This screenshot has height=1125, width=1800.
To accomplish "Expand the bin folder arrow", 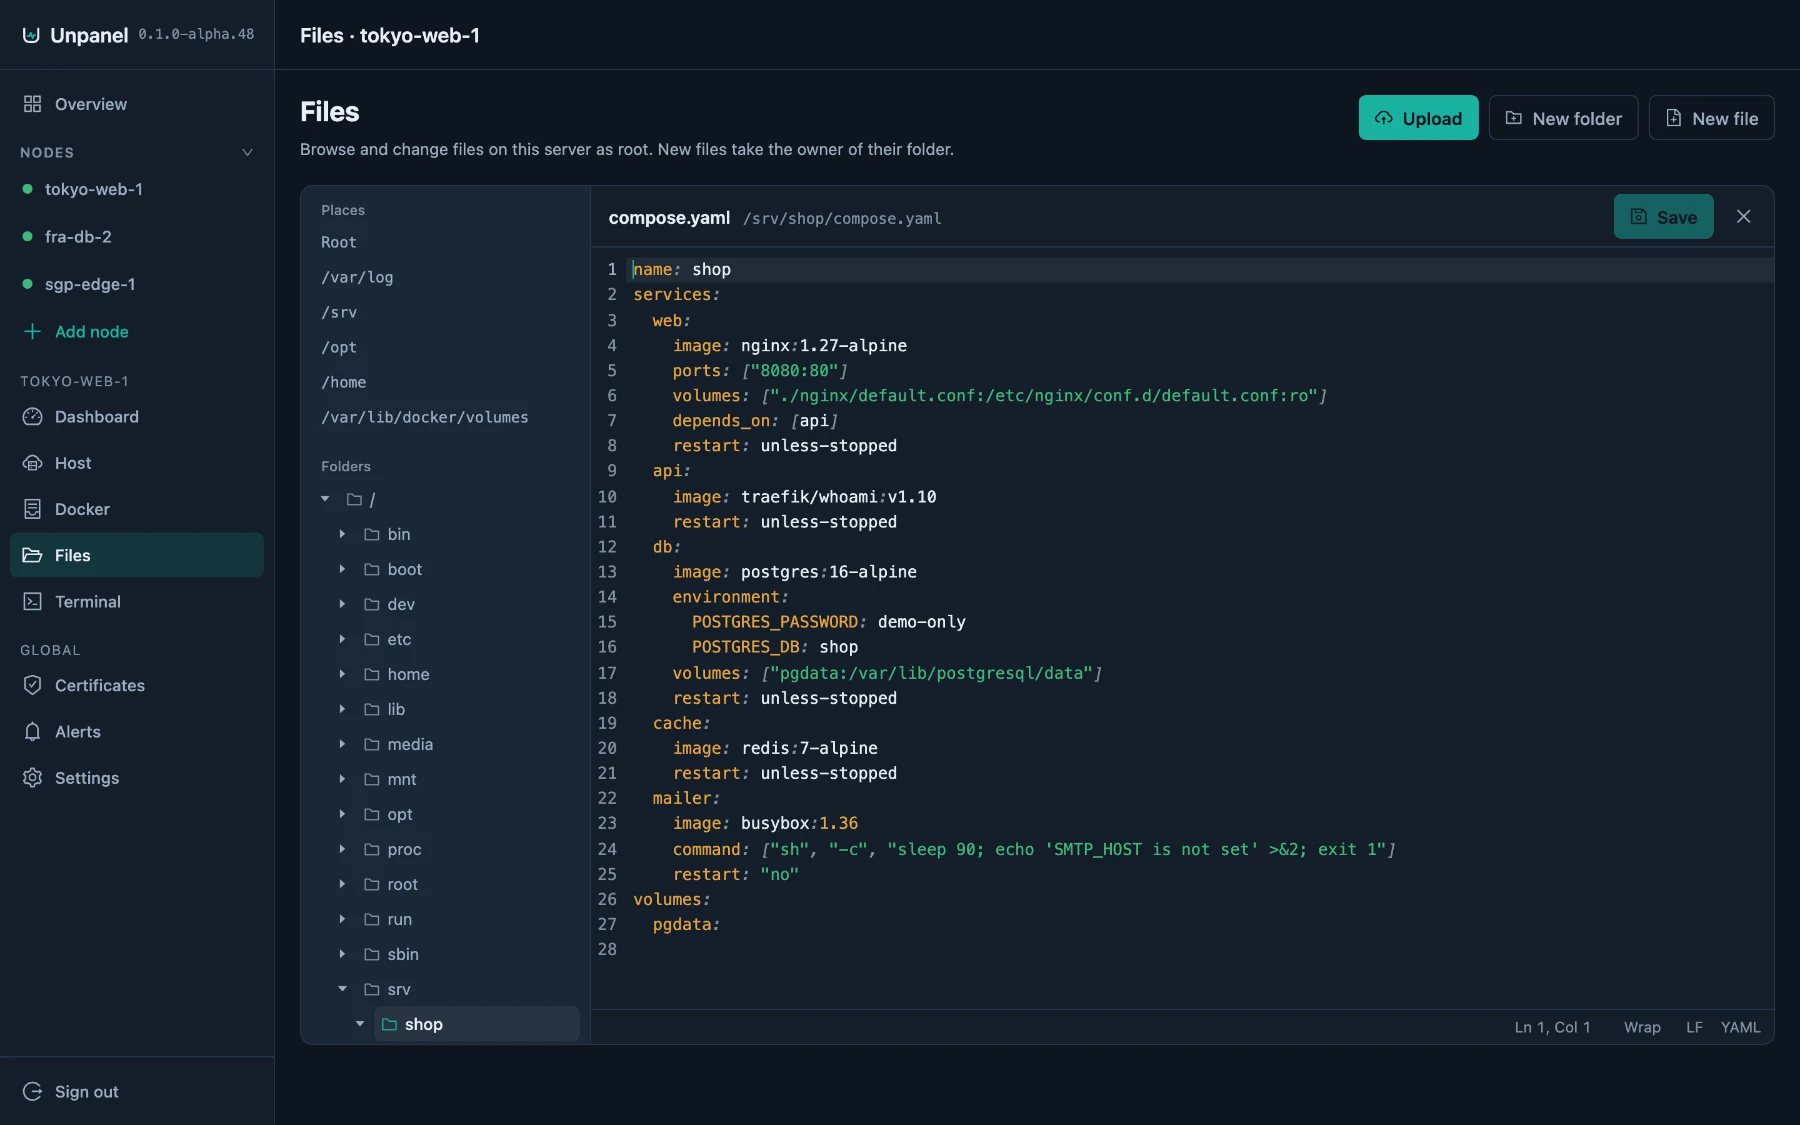I will click(342, 534).
